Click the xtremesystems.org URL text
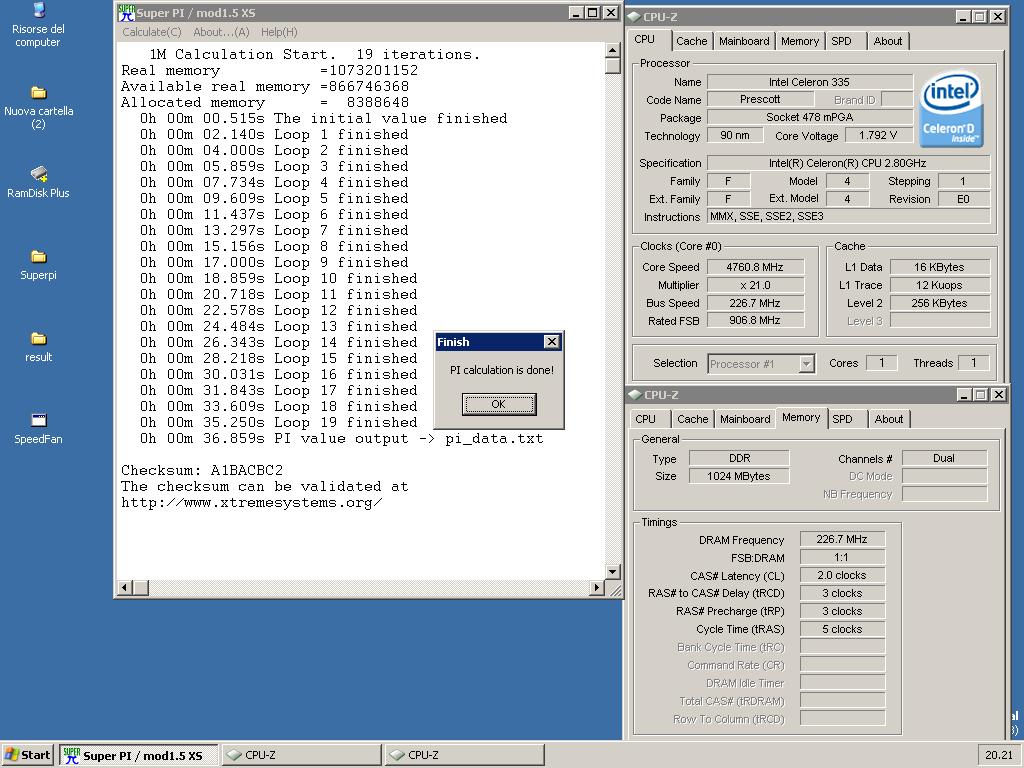This screenshot has width=1024, height=768. [x=251, y=503]
